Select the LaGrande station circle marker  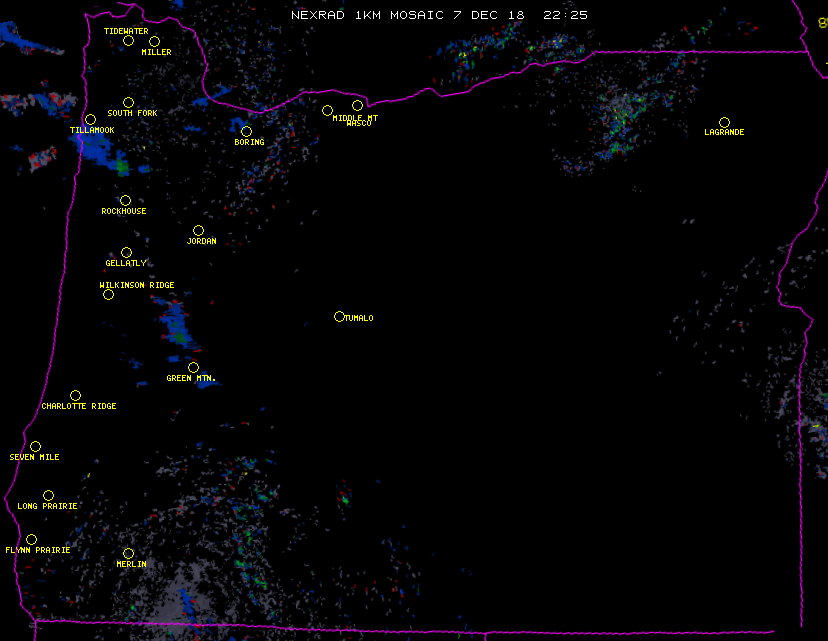click(x=724, y=122)
